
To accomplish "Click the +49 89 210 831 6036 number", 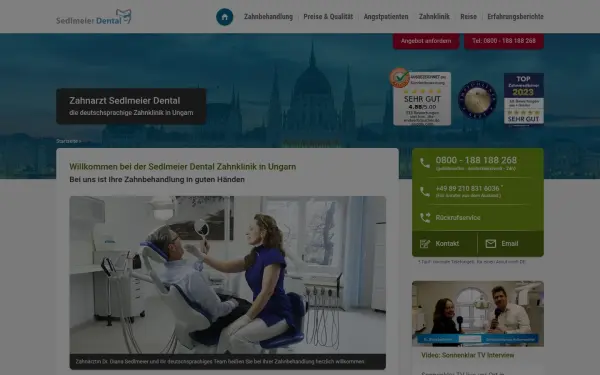I will [467, 189].
